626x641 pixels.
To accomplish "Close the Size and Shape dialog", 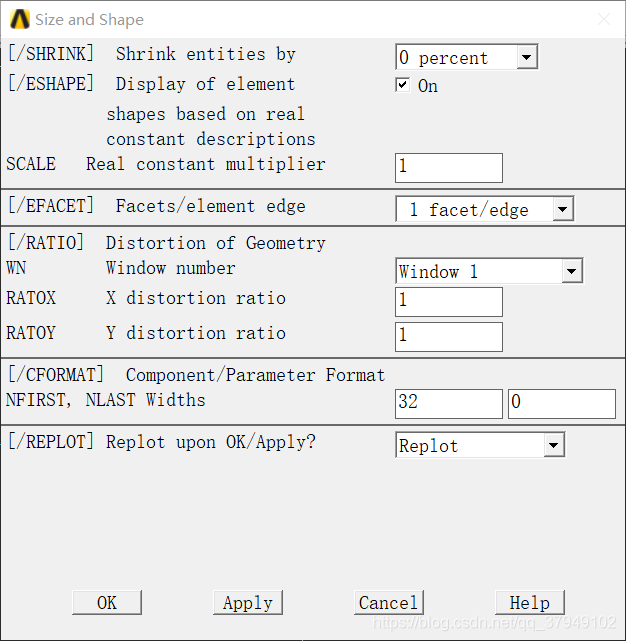I will pos(603,19).
